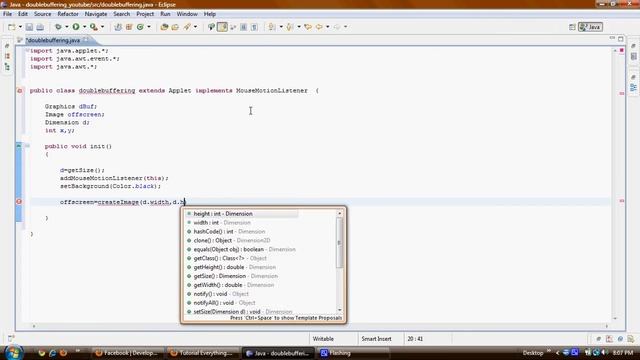Open the Project menu
This screenshot has height=360, width=640.
(x=145, y=14)
